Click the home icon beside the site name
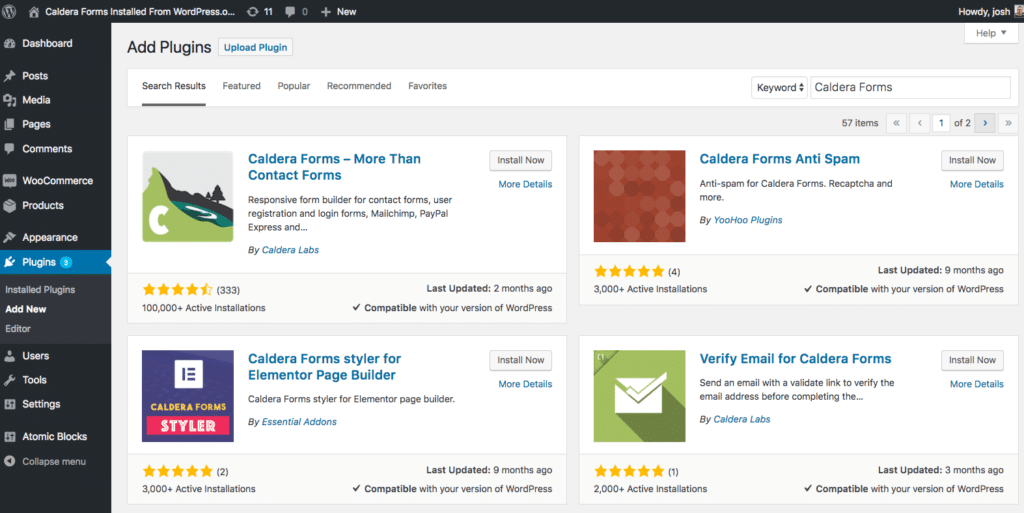This screenshot has width=1024, height=513. click(x=34, y=12)
